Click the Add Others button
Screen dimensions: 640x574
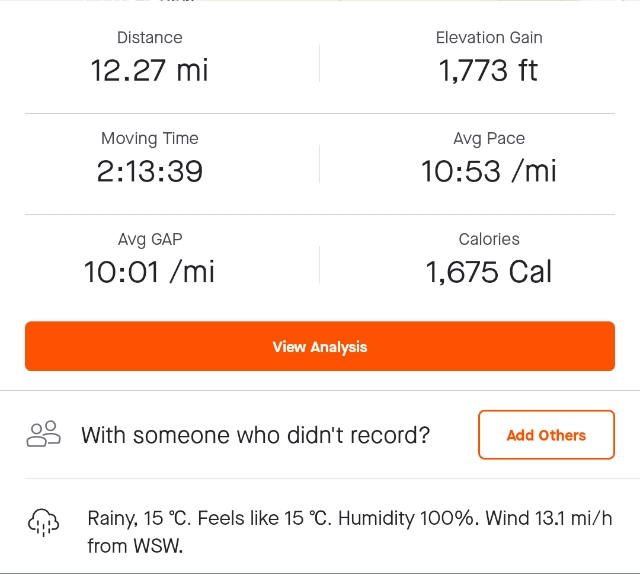pyautogui.click(x=546, y=435)
